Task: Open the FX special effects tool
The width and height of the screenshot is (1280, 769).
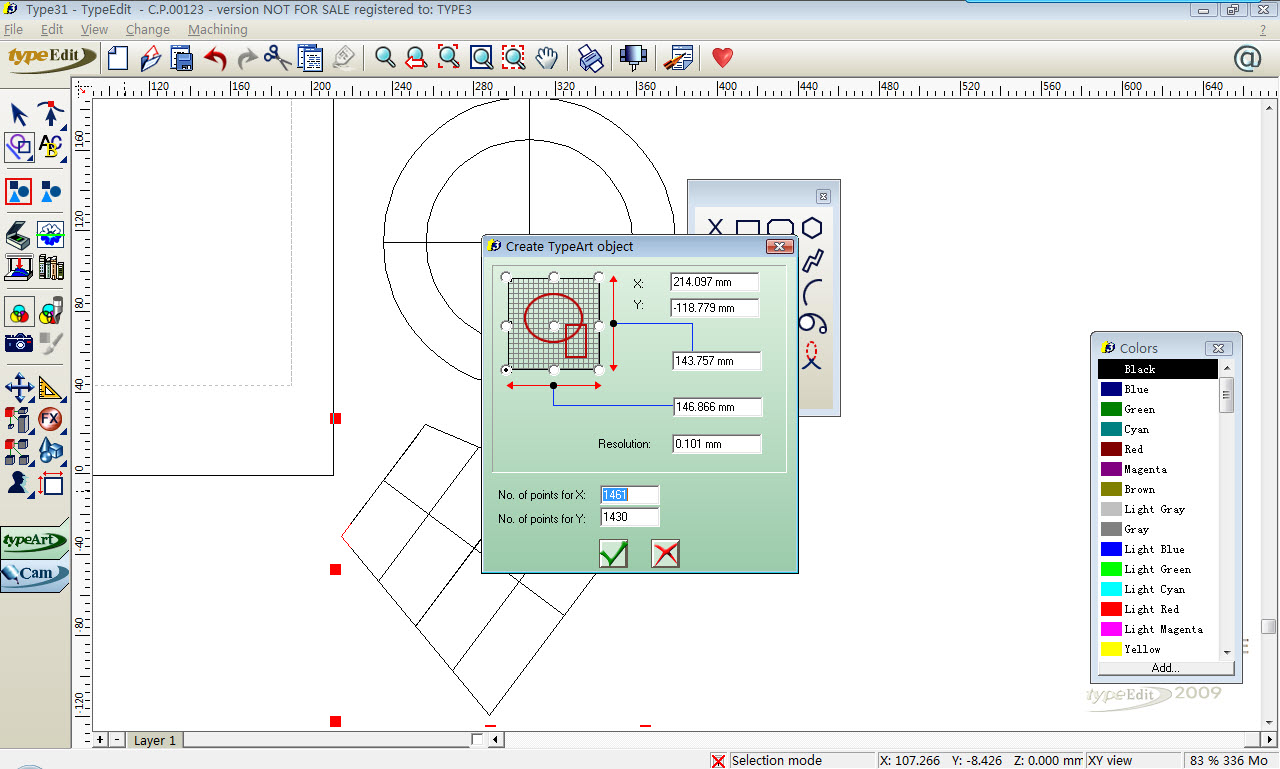Action: pyautogui.click(x=51, y=419)
